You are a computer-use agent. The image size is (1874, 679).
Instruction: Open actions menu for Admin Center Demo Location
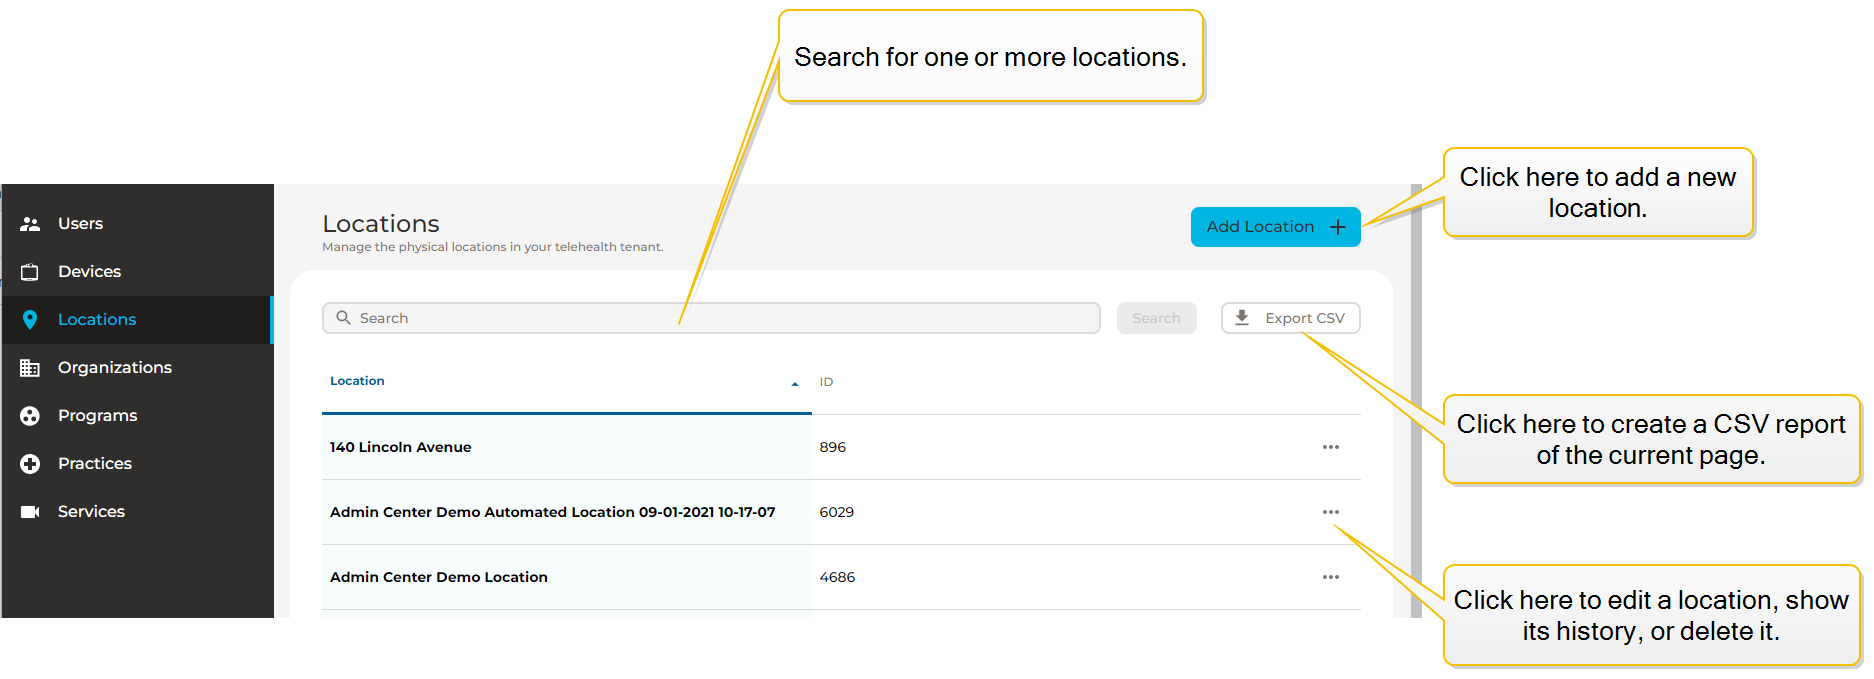[x=1330, y=577]
